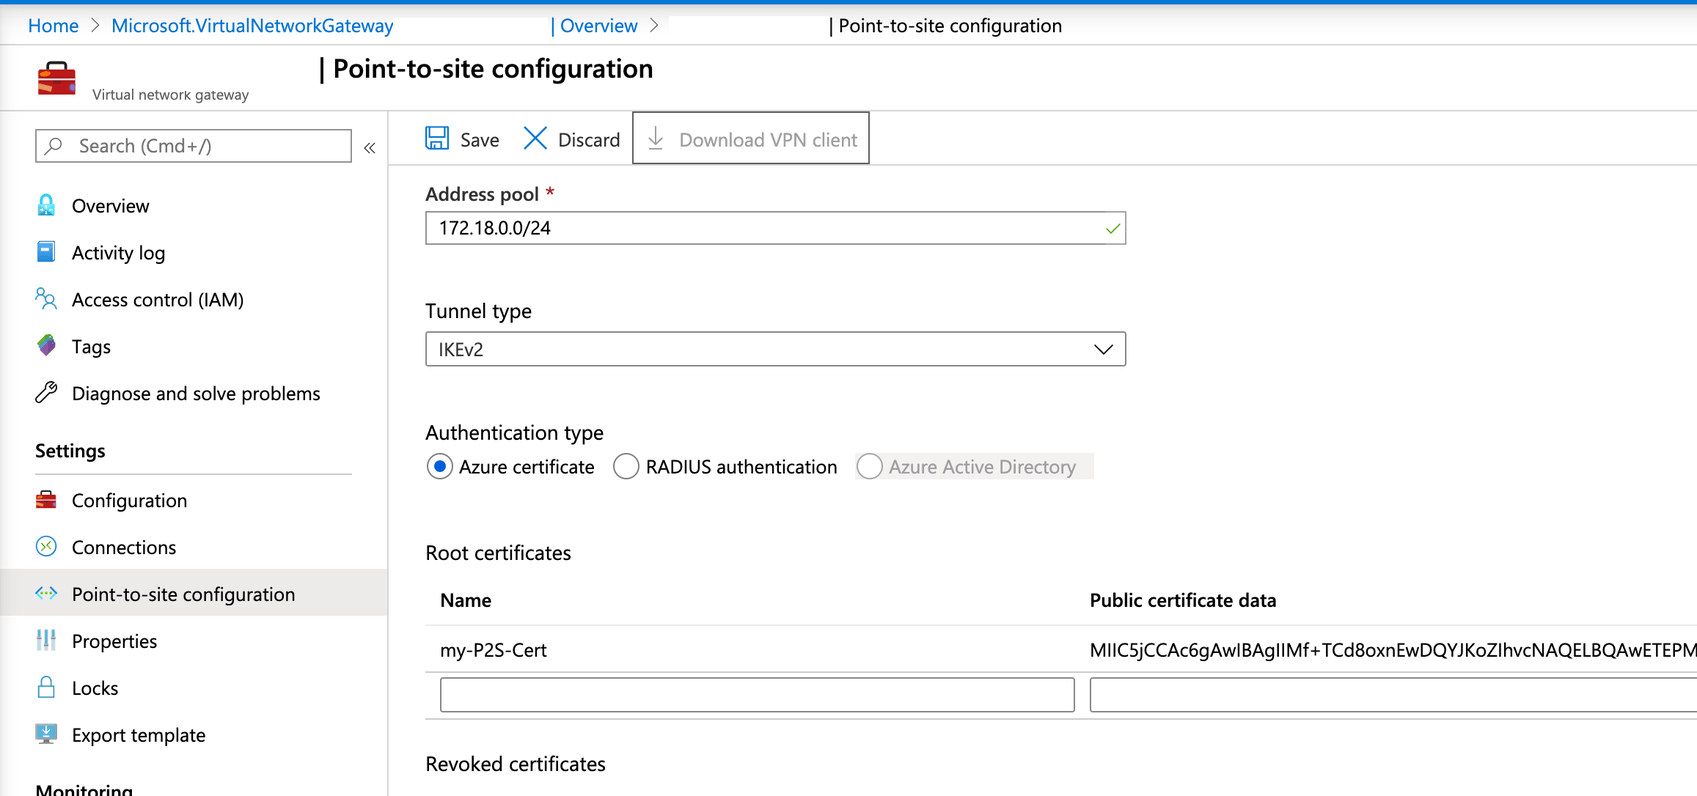Select Azure certificate authentication type

[x=439, y=467]
